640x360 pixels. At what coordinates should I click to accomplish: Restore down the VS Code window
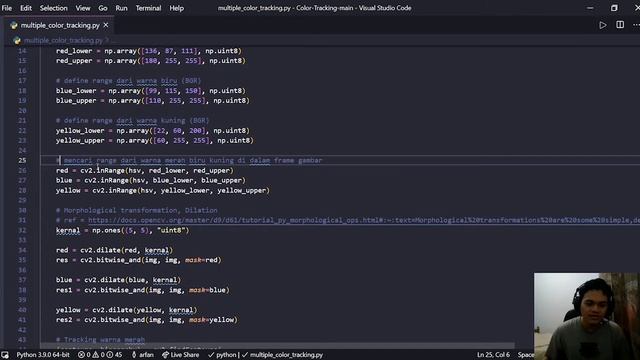point(614,8)
